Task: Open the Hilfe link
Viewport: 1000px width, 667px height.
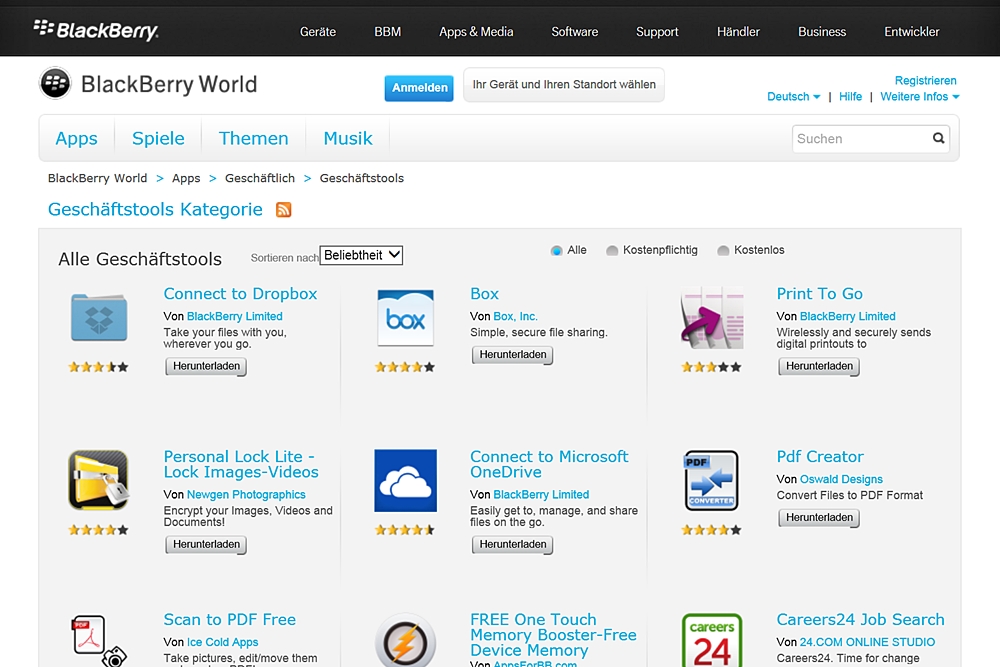Action: (x=850, y=96)
